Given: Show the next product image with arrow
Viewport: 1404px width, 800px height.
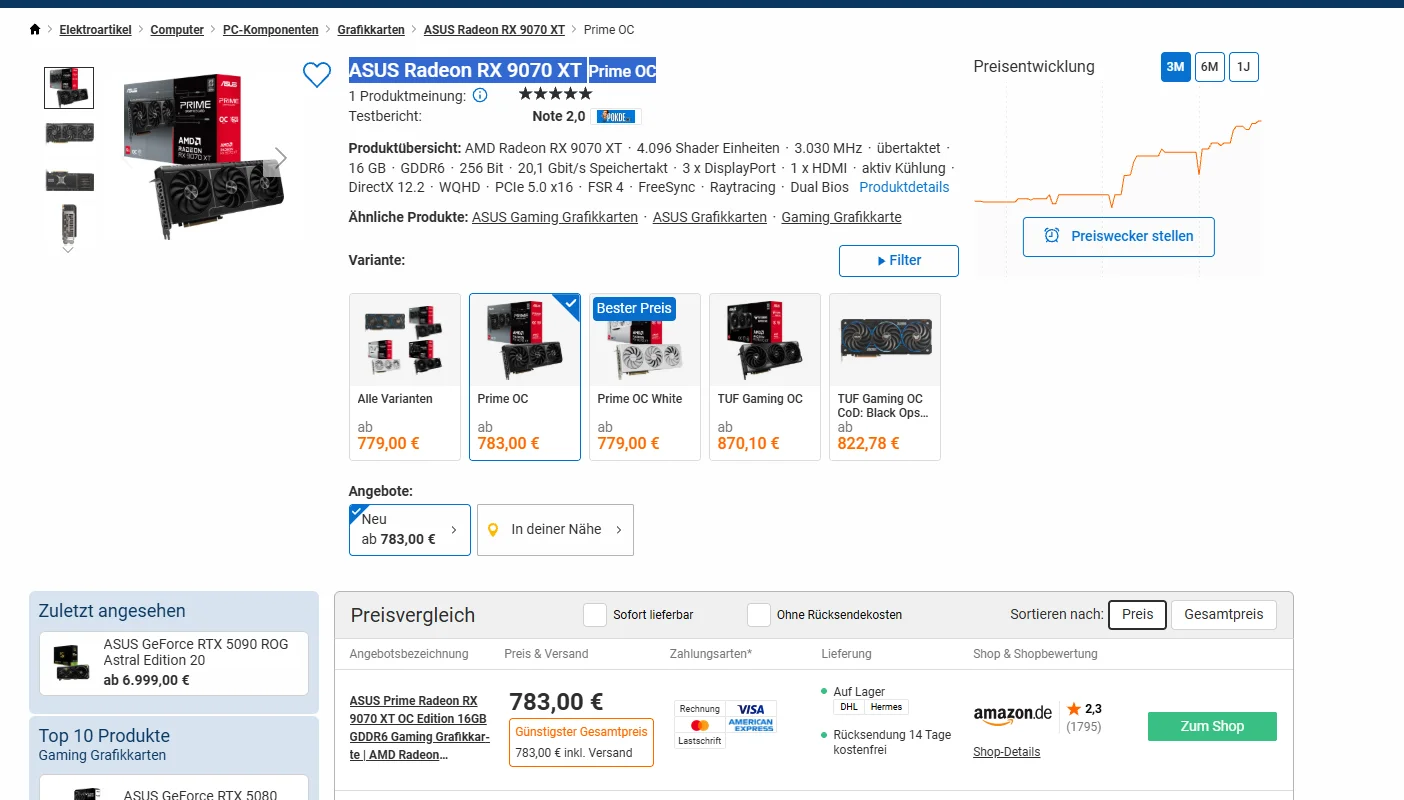Looking at the screenshot, I should tap(281, 158).
